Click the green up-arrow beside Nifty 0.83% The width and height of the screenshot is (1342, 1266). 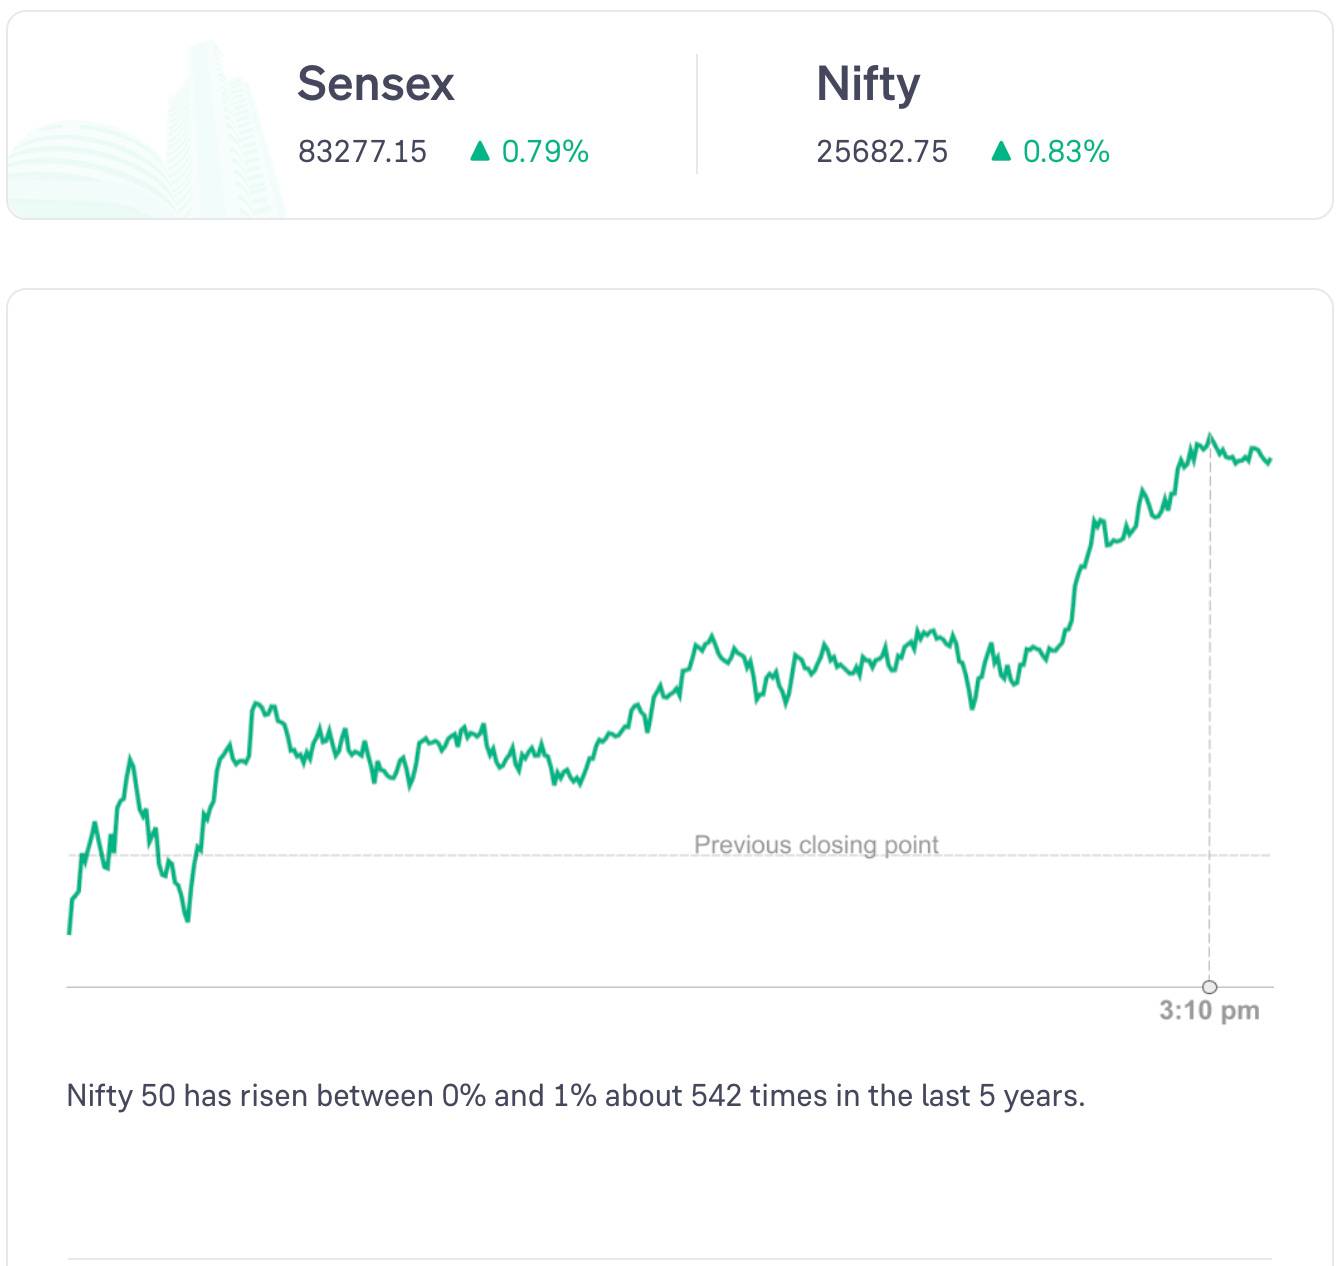click(x=1001, y=151)
